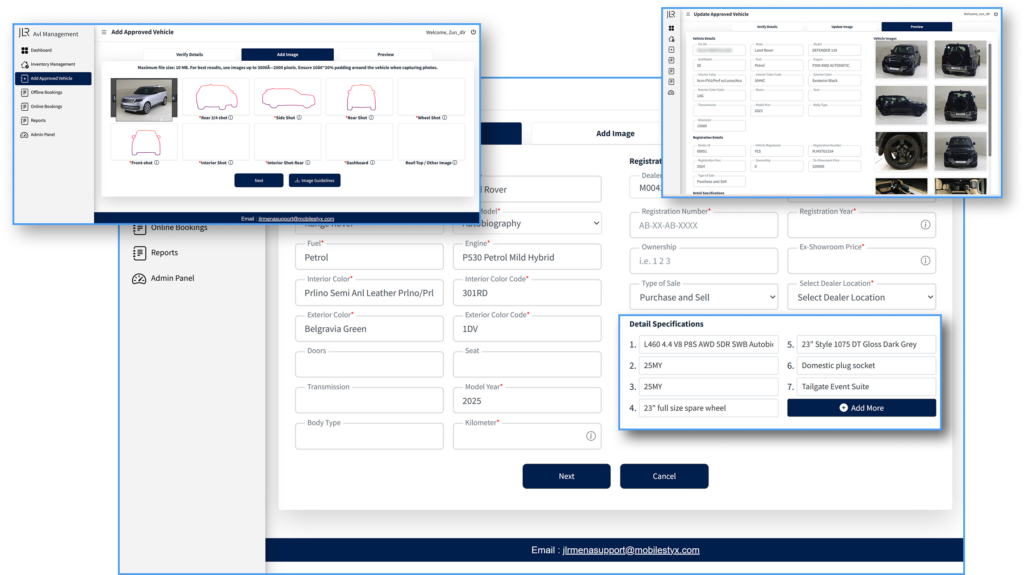Click the Inventory Management sidebar icon

coord(24,64)
